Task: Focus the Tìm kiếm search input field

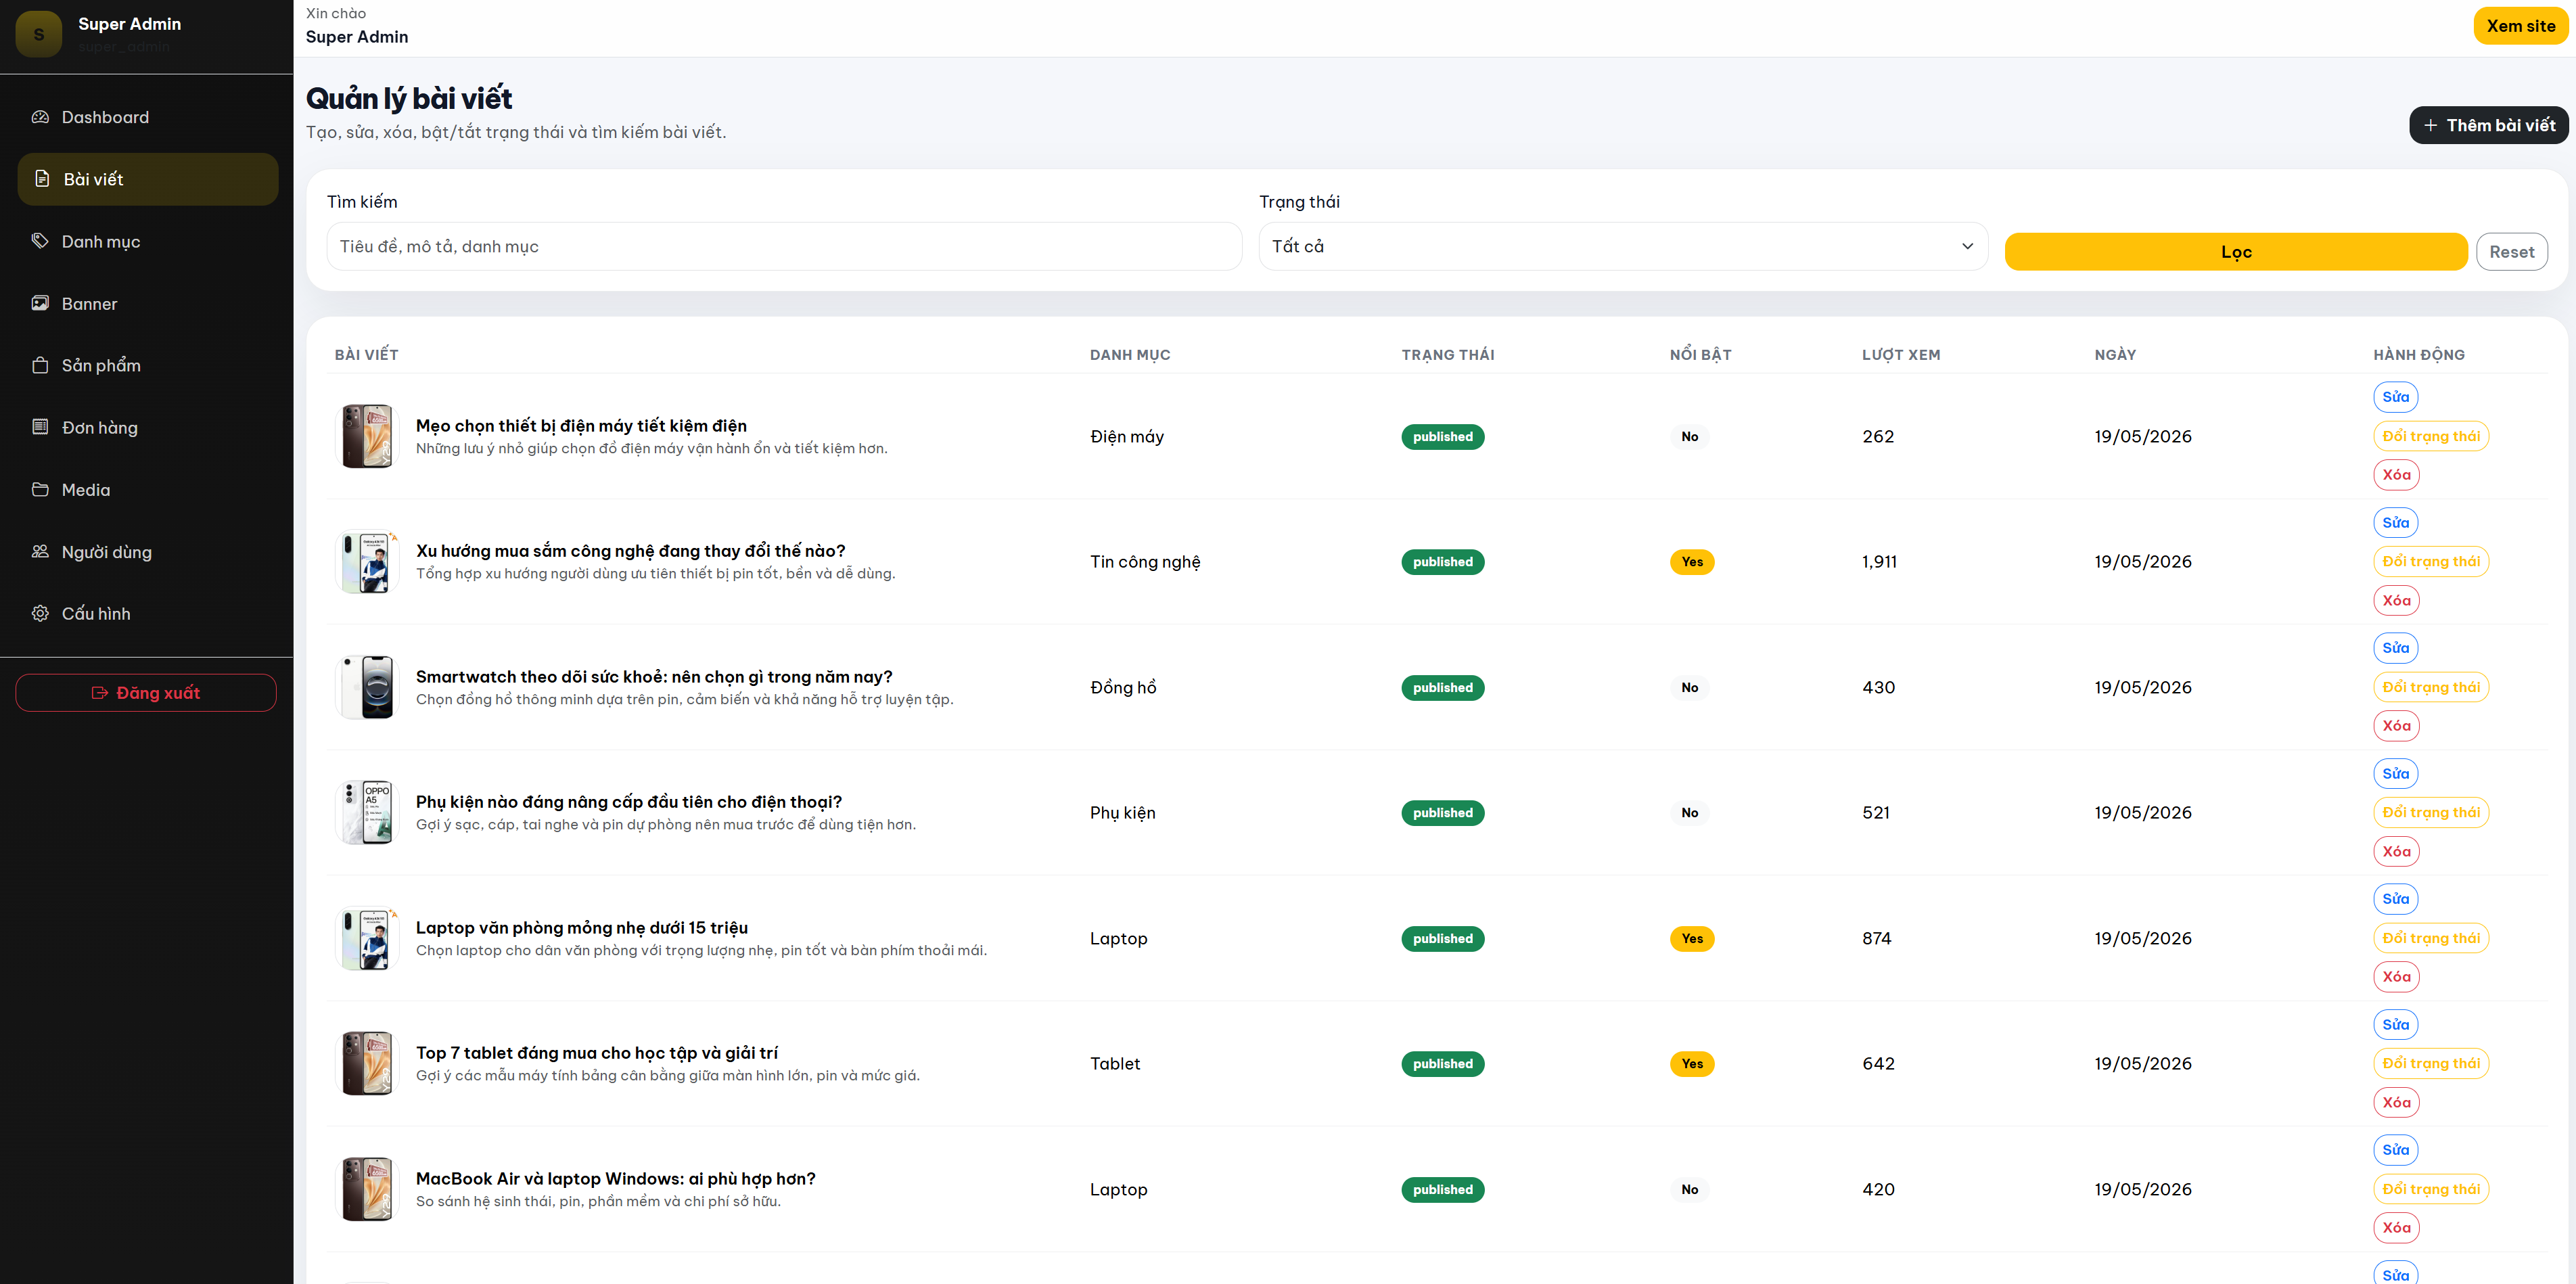Action: pyautogui.click(x=784, y=246)
